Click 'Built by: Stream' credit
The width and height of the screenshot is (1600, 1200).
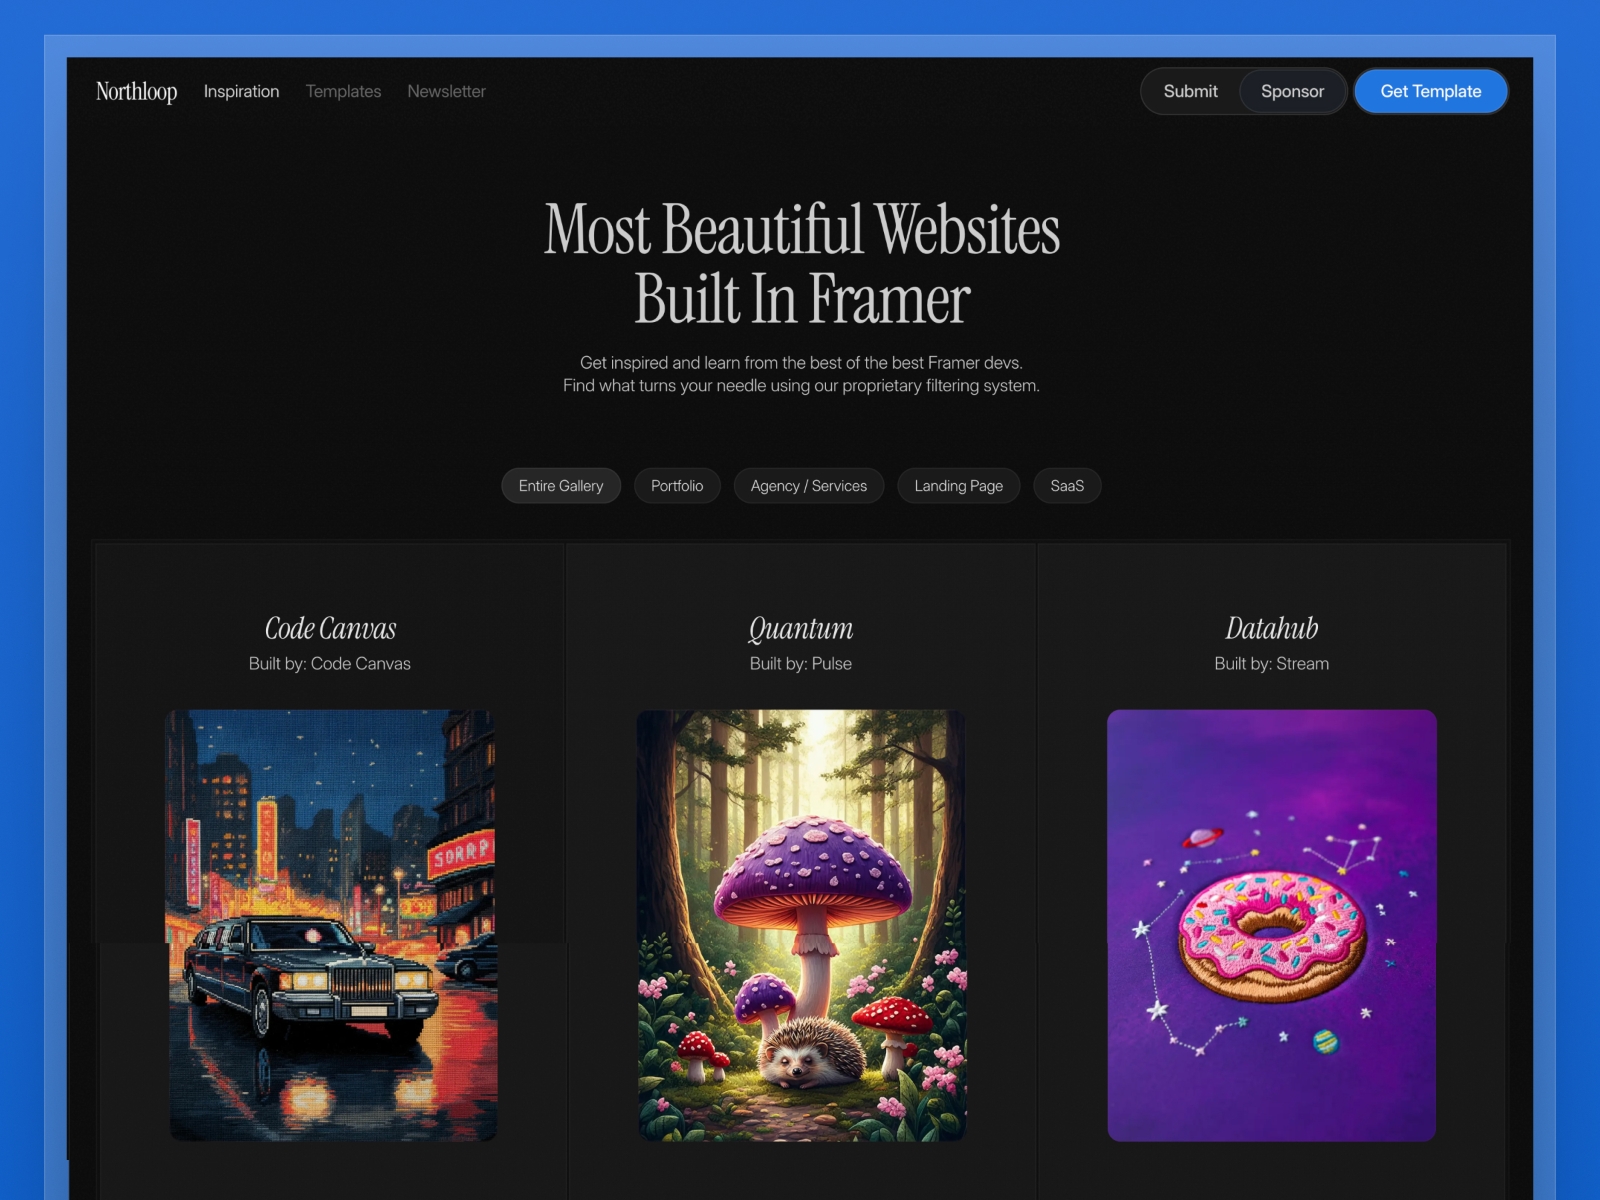click(x=1272, y=663)
